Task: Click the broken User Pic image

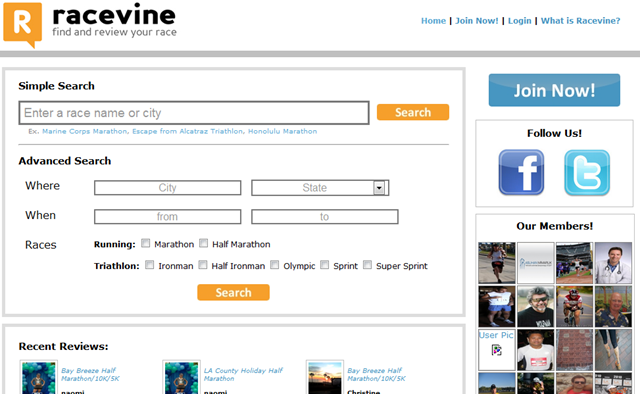Action: tap(496, 349)
